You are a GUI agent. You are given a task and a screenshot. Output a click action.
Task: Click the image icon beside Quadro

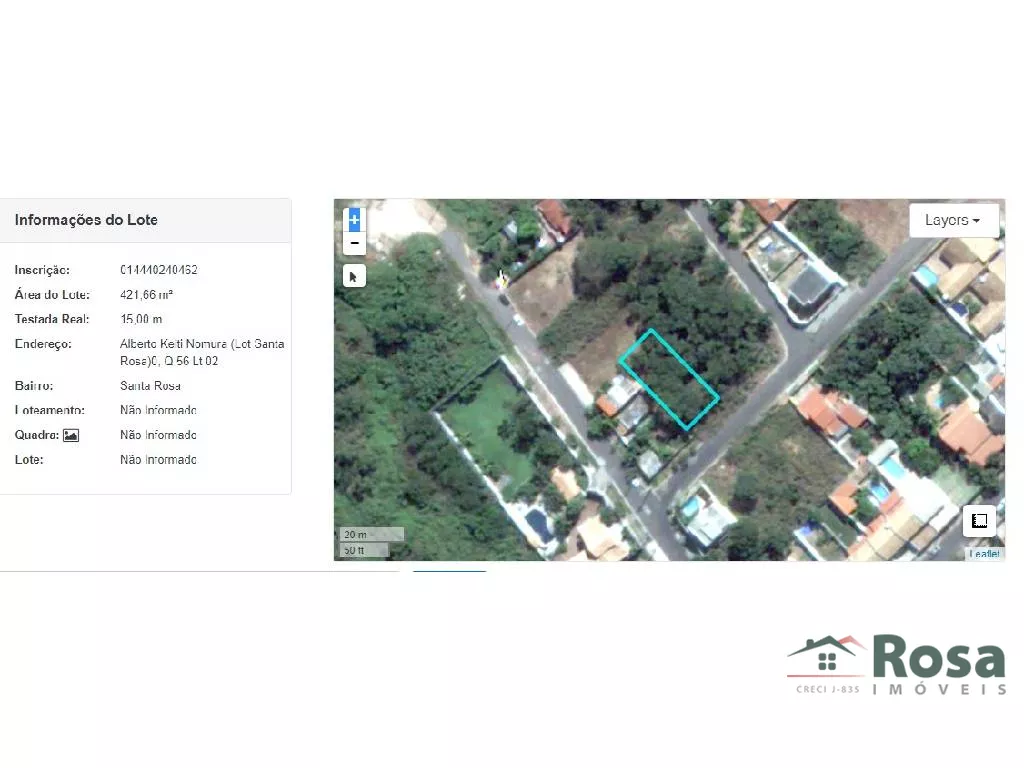coord(71,435)
